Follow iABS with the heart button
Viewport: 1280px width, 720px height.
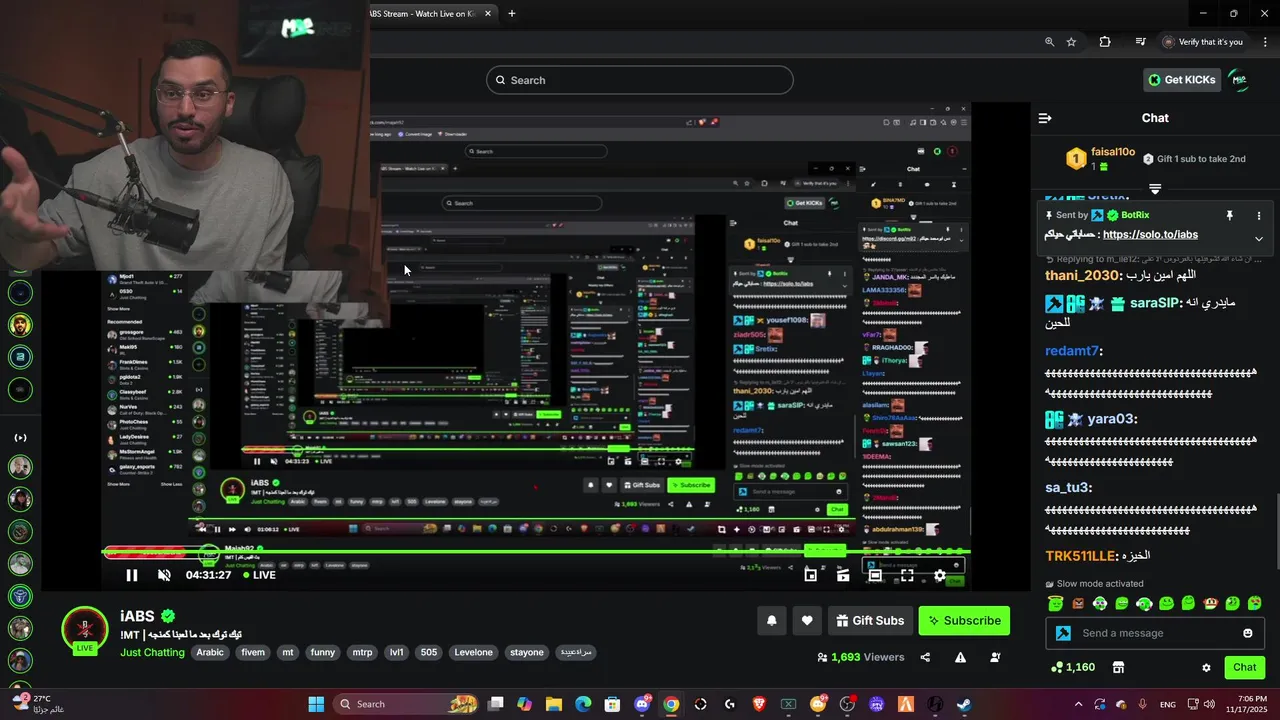tap(807, 621)
